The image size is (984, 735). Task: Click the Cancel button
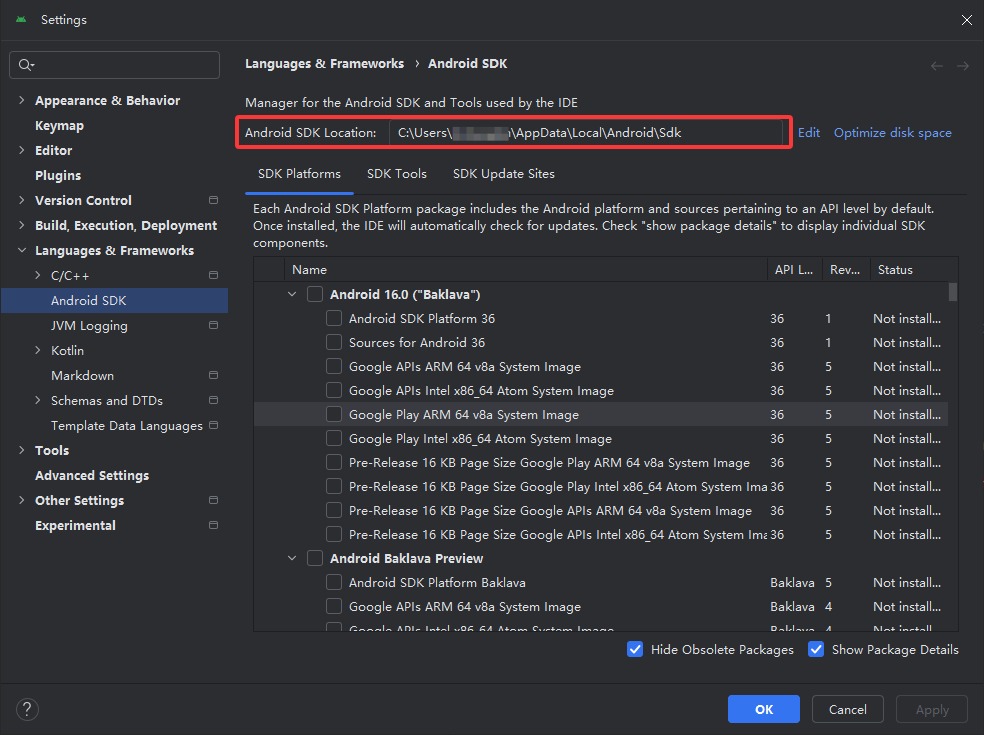(848, 709)
